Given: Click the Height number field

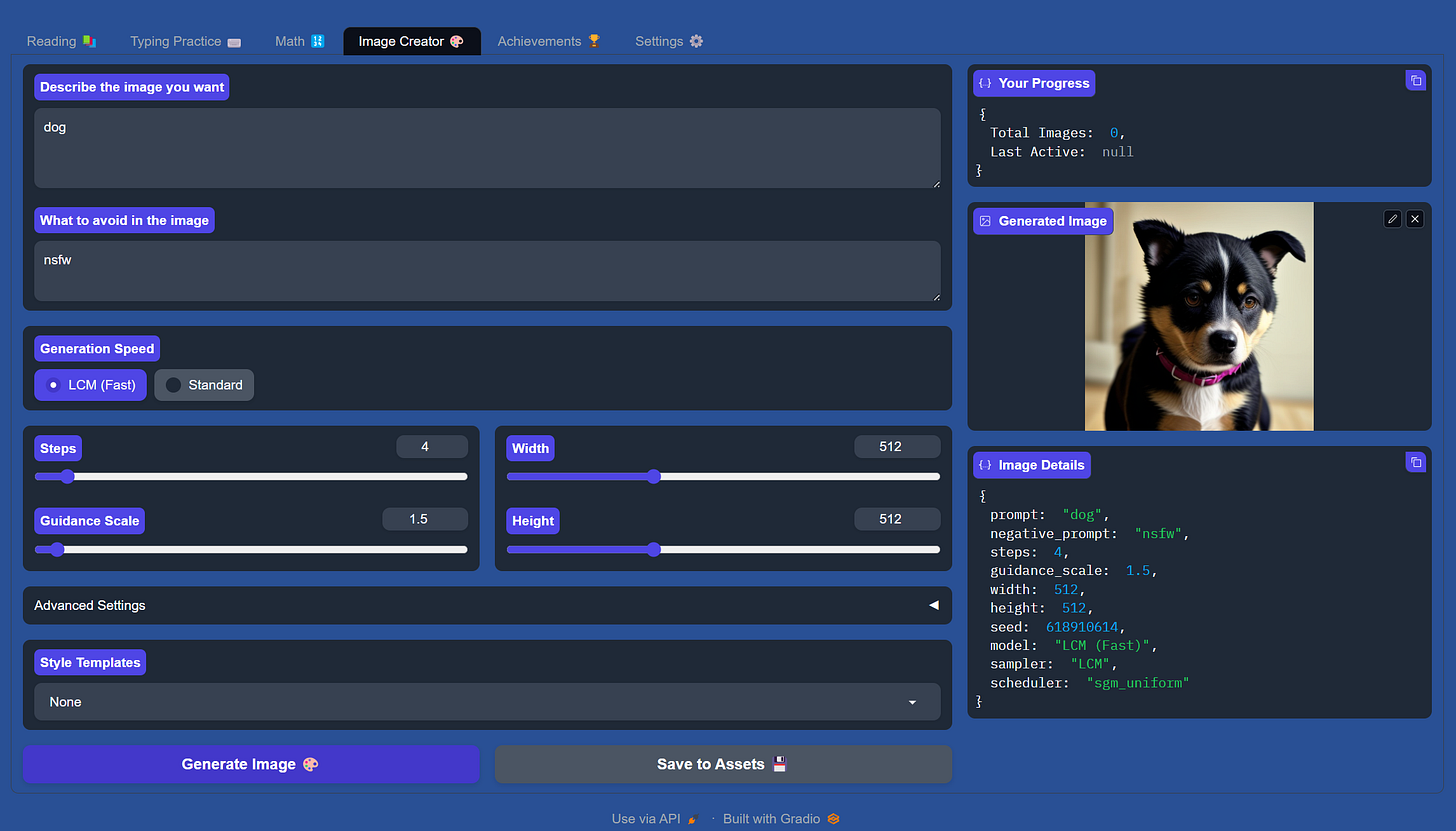Looking at the screenshot, I should tap(897, 519).
